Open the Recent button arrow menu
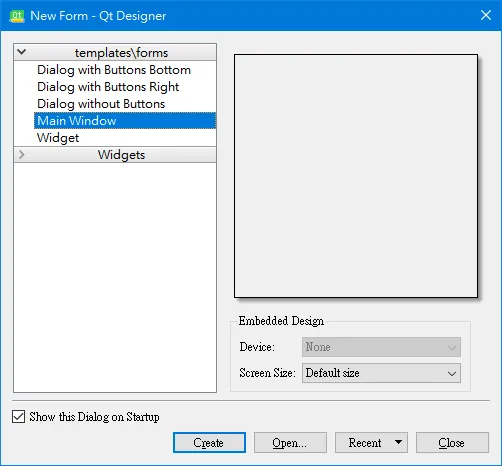The image size is (502, 466). (398, 442)
